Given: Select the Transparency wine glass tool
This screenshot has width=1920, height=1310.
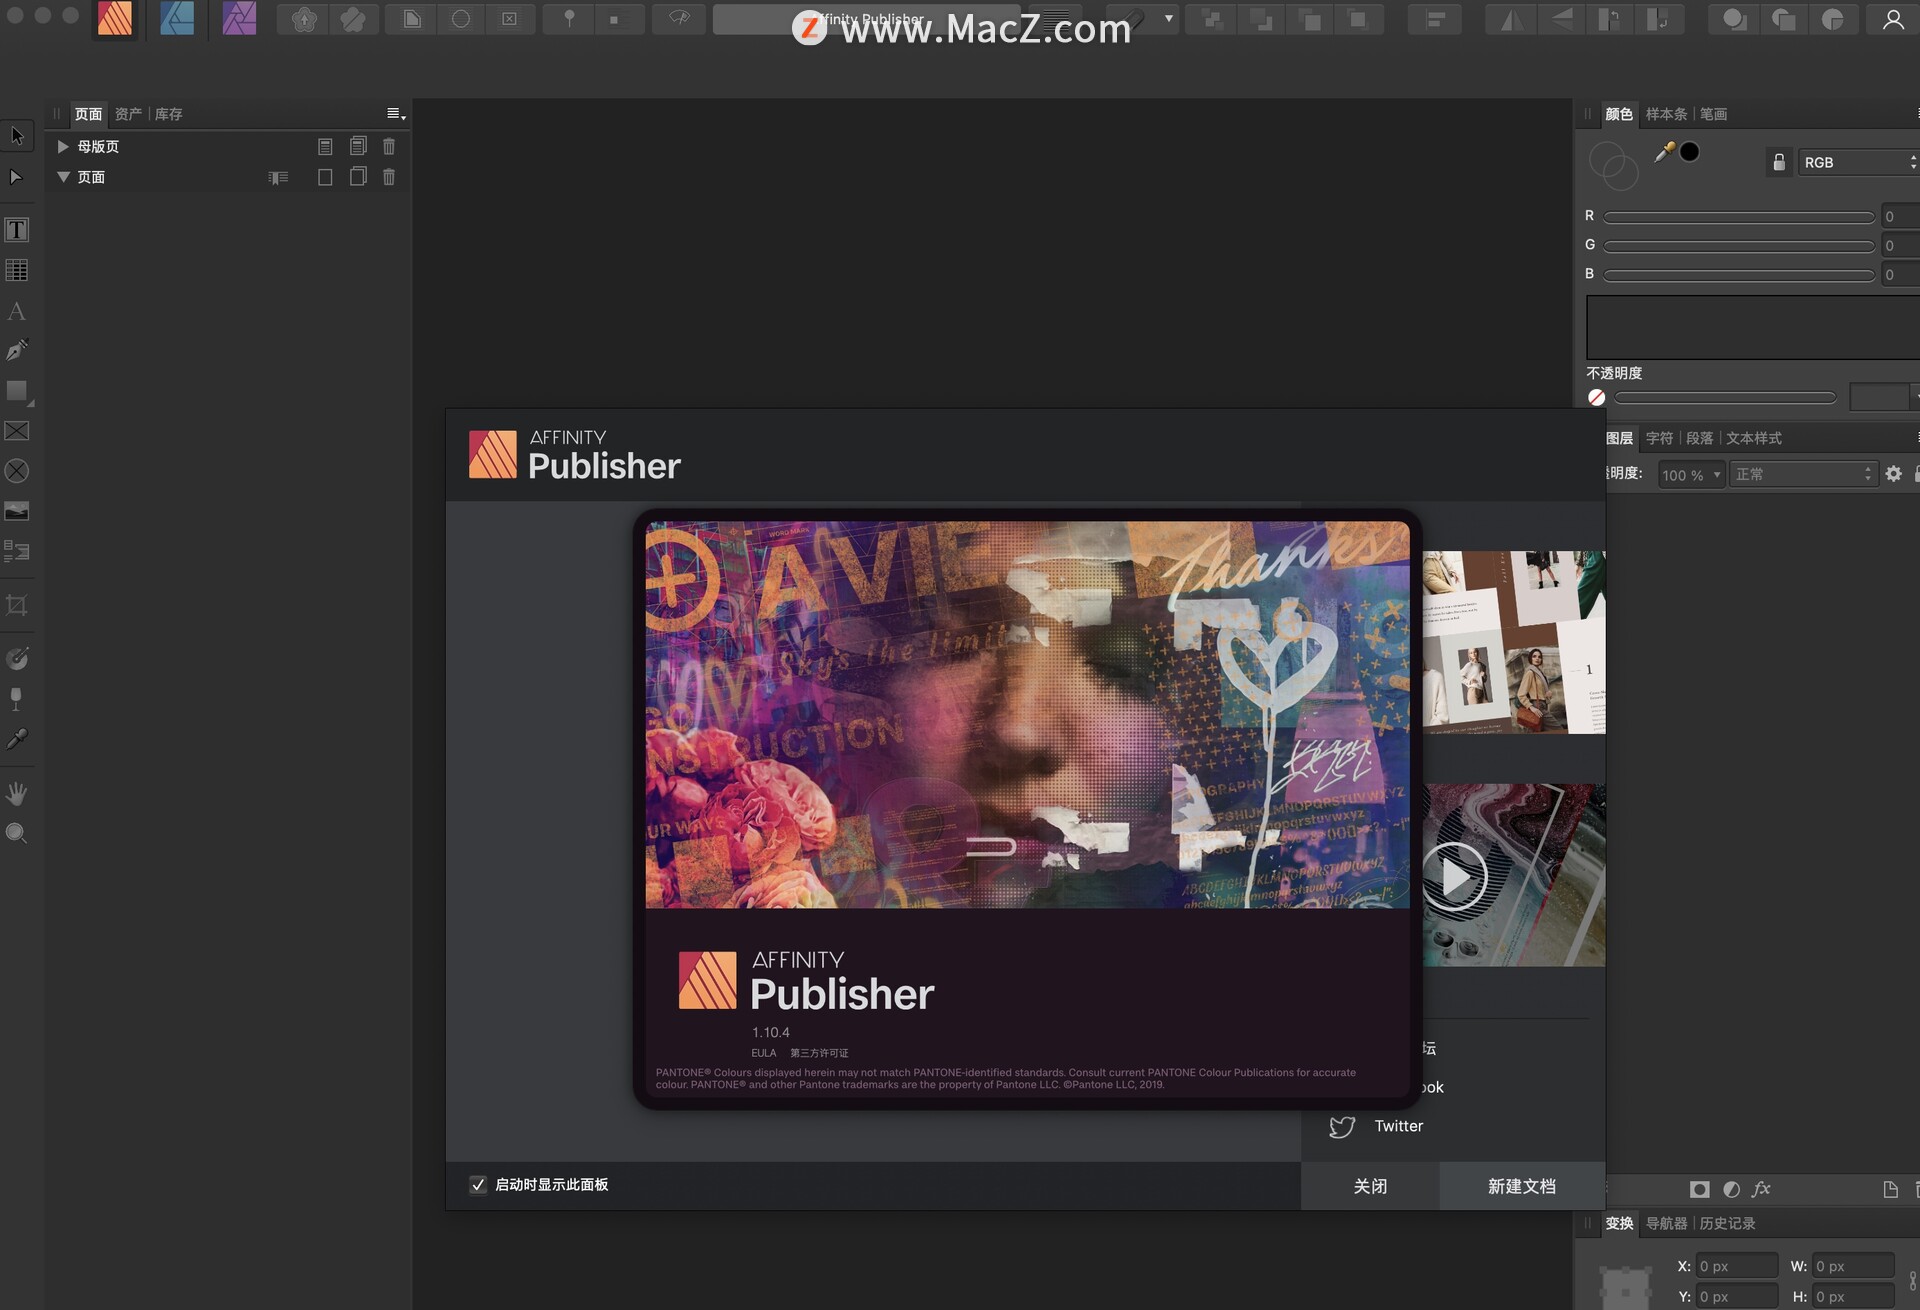Looking at the screenshot, I should pyautogui.click(x=17, y=699).
